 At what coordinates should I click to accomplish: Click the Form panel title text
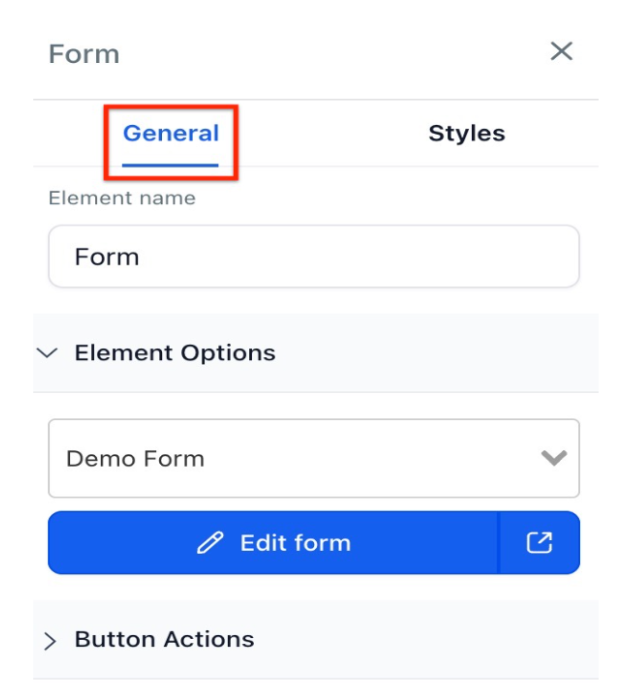pos(84,54)
